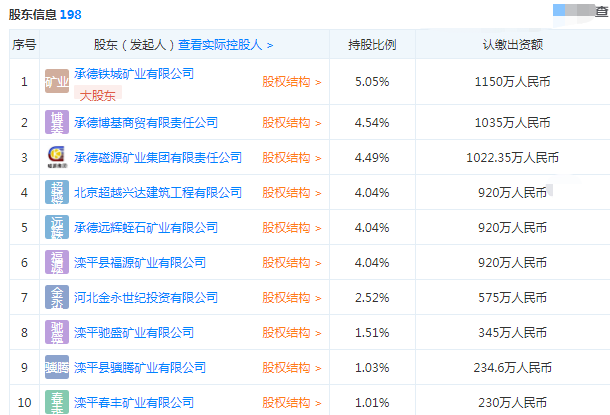
Task: Click the 认缴出资额 column header
Action: tap(513, 45)
